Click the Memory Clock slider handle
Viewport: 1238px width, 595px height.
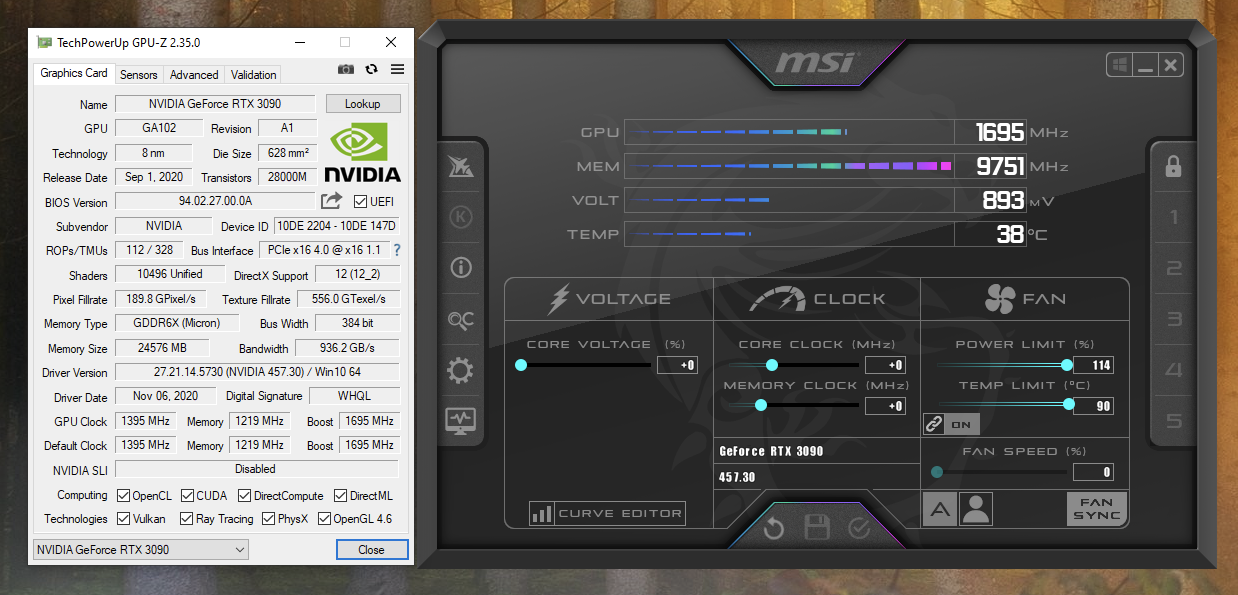[761, 405]
